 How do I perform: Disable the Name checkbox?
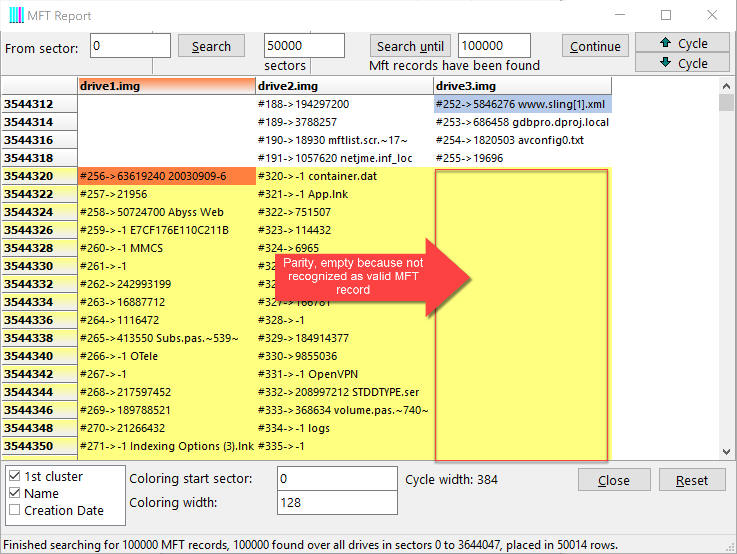pos(14,494)
